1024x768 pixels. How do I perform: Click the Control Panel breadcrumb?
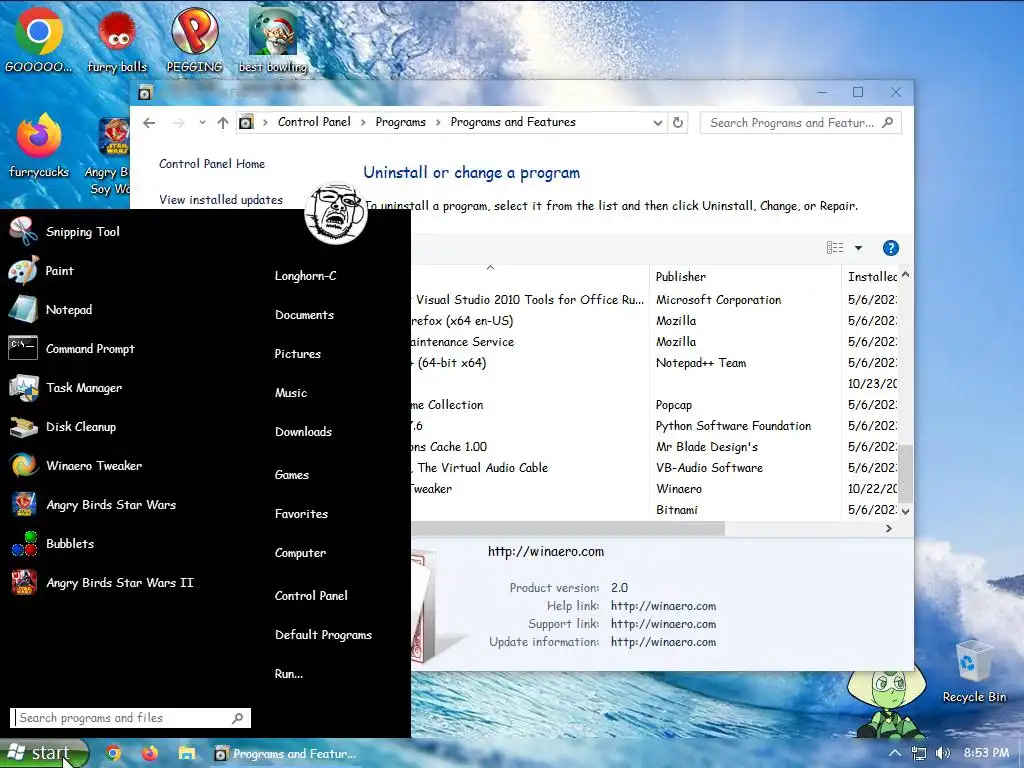314,122
